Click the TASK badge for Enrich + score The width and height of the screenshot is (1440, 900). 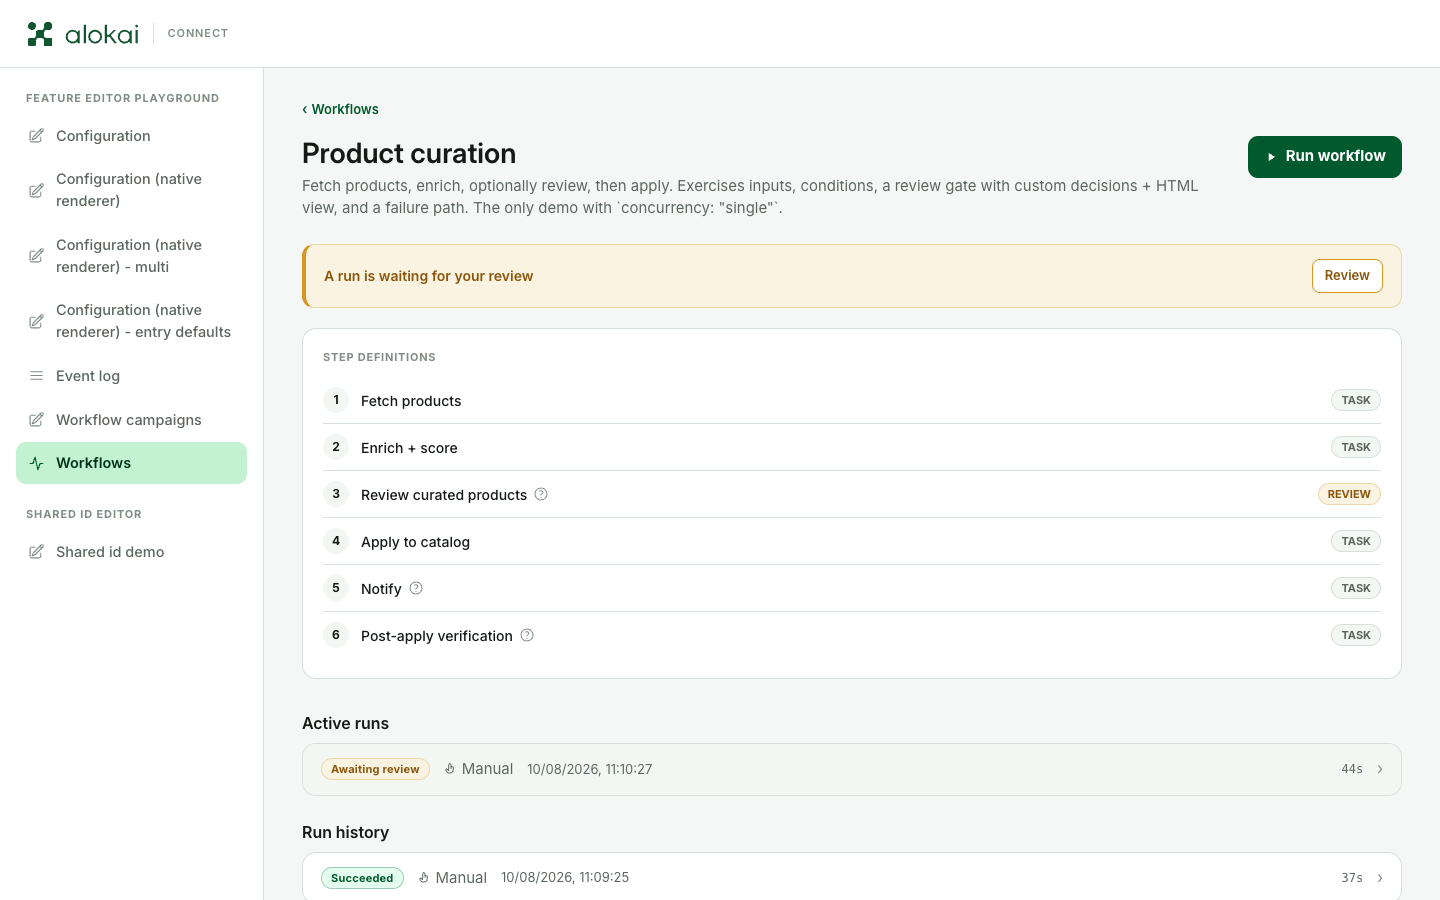tap(1356, 447)
